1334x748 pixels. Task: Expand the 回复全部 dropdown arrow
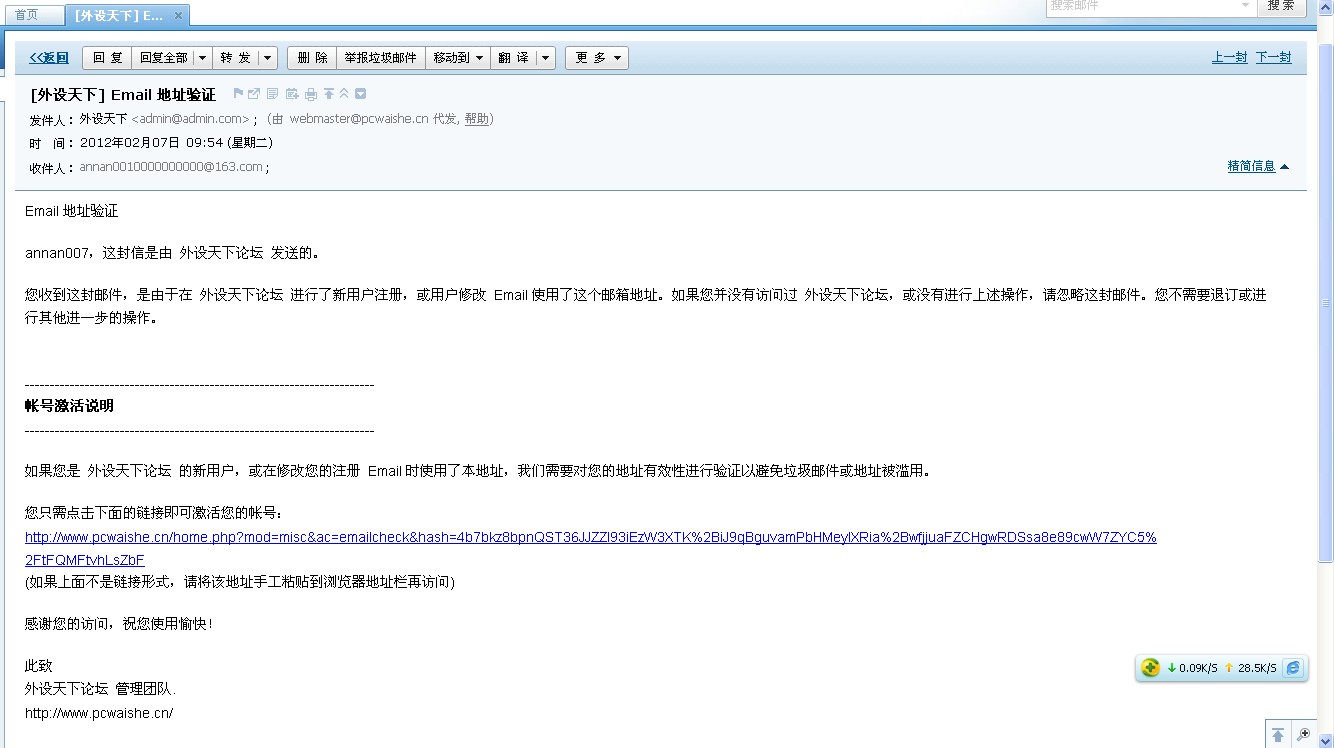point(203,58)
